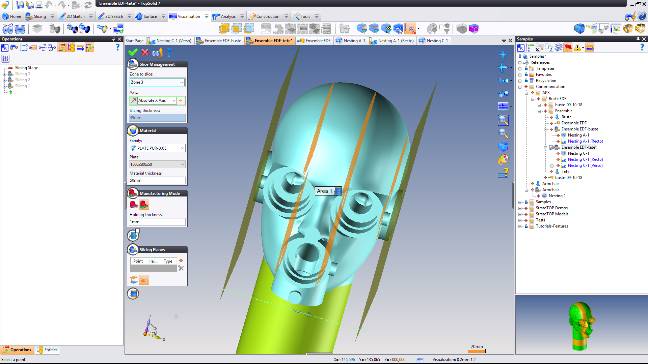648x364 pixels.
Task: Click the Operations tab at panel bottom
Action: click(x=17, y=350)
